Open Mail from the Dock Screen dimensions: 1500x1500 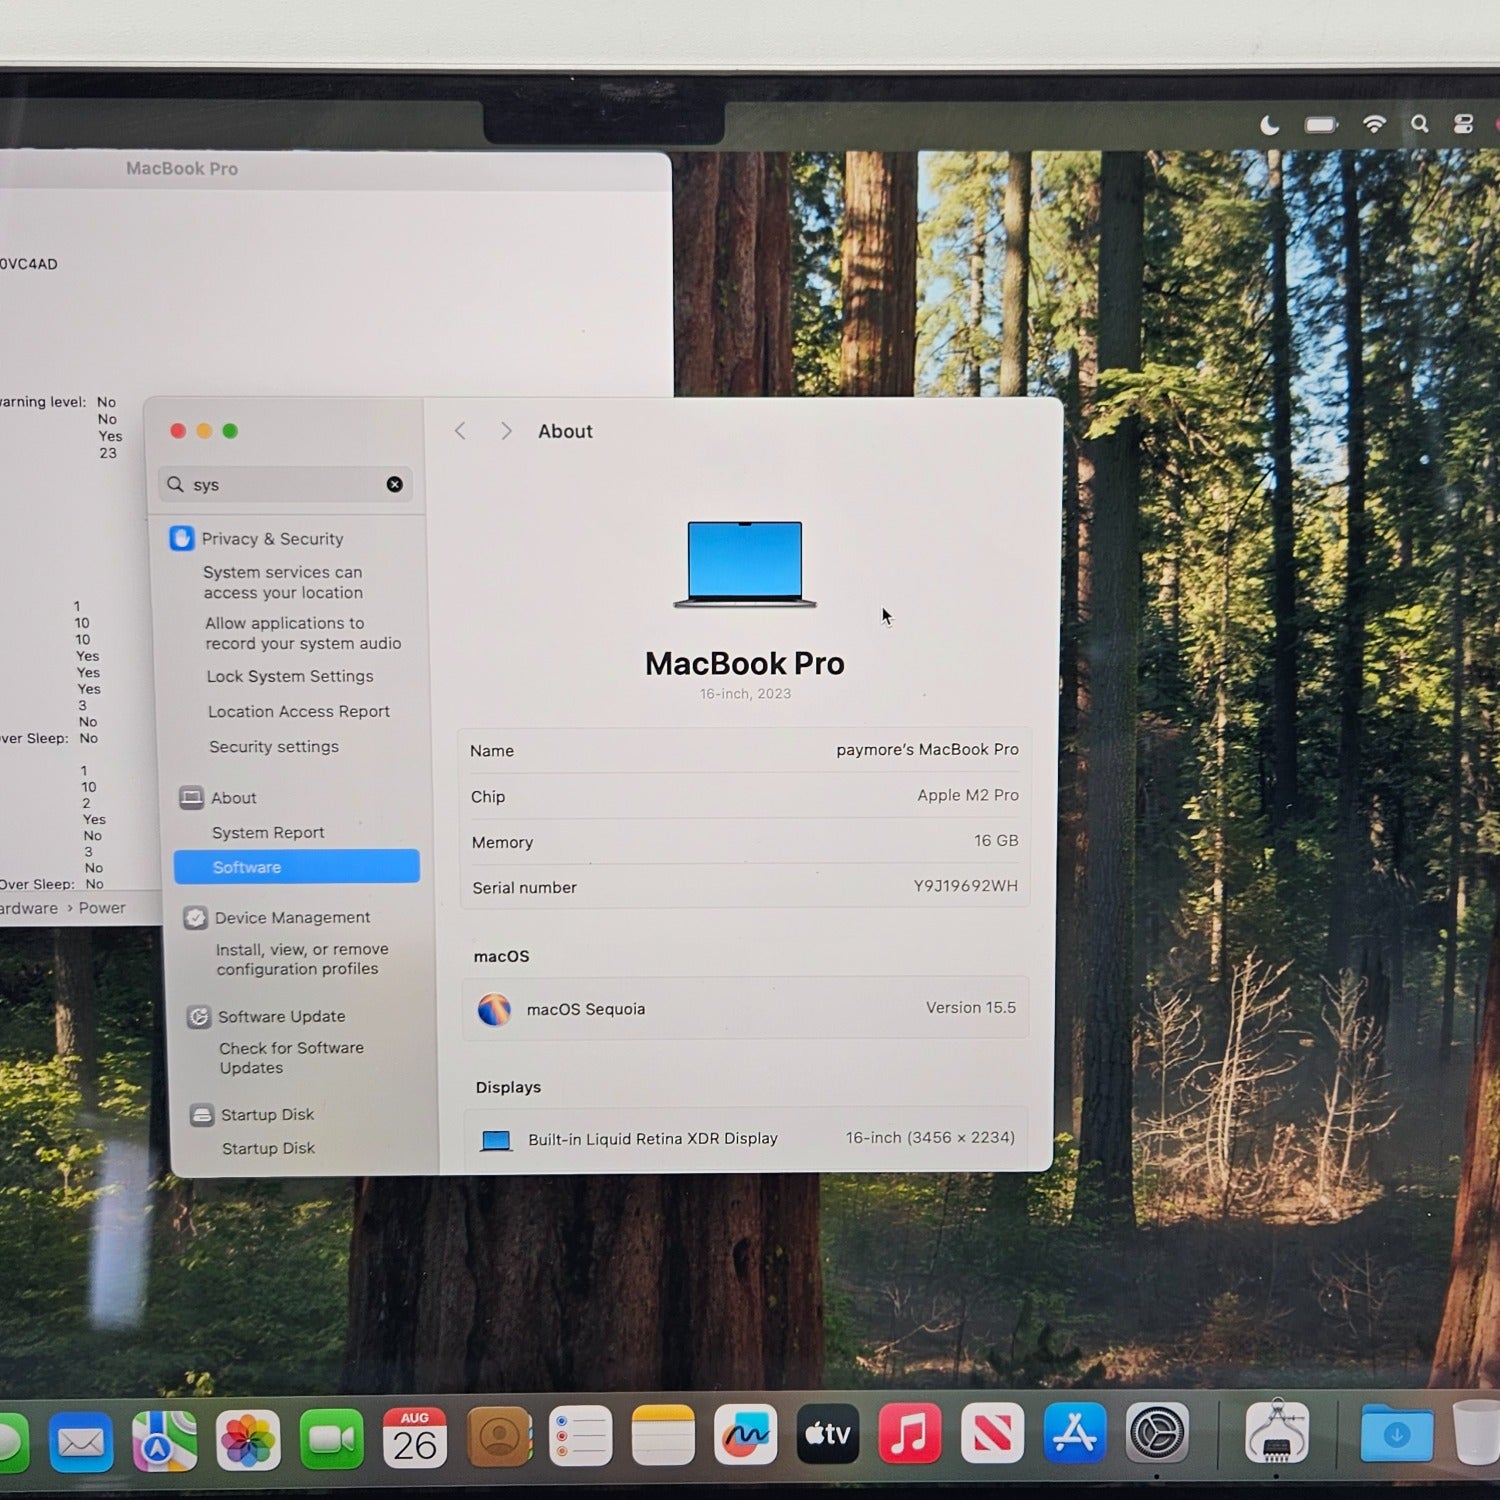pyautogui.click(x=81, y=1442)
